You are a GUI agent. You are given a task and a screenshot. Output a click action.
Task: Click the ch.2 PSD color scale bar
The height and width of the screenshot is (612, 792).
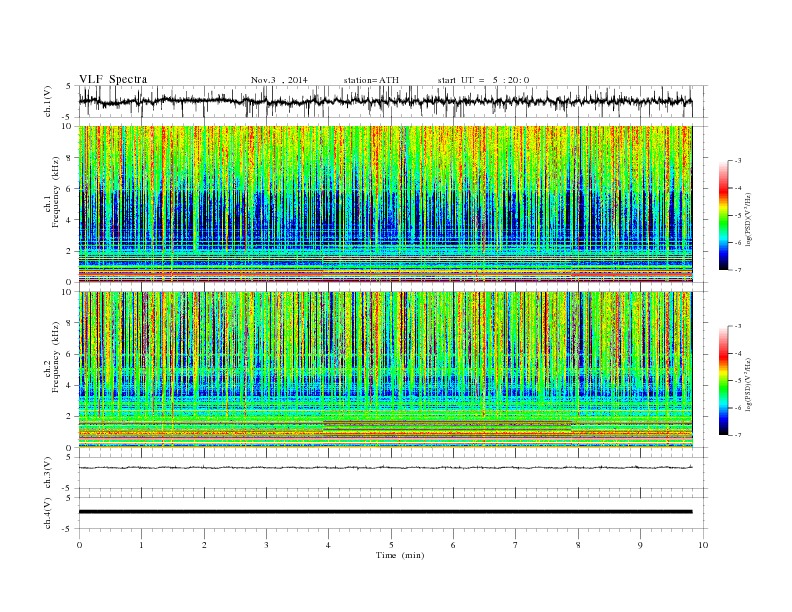[x=724, y=381]
